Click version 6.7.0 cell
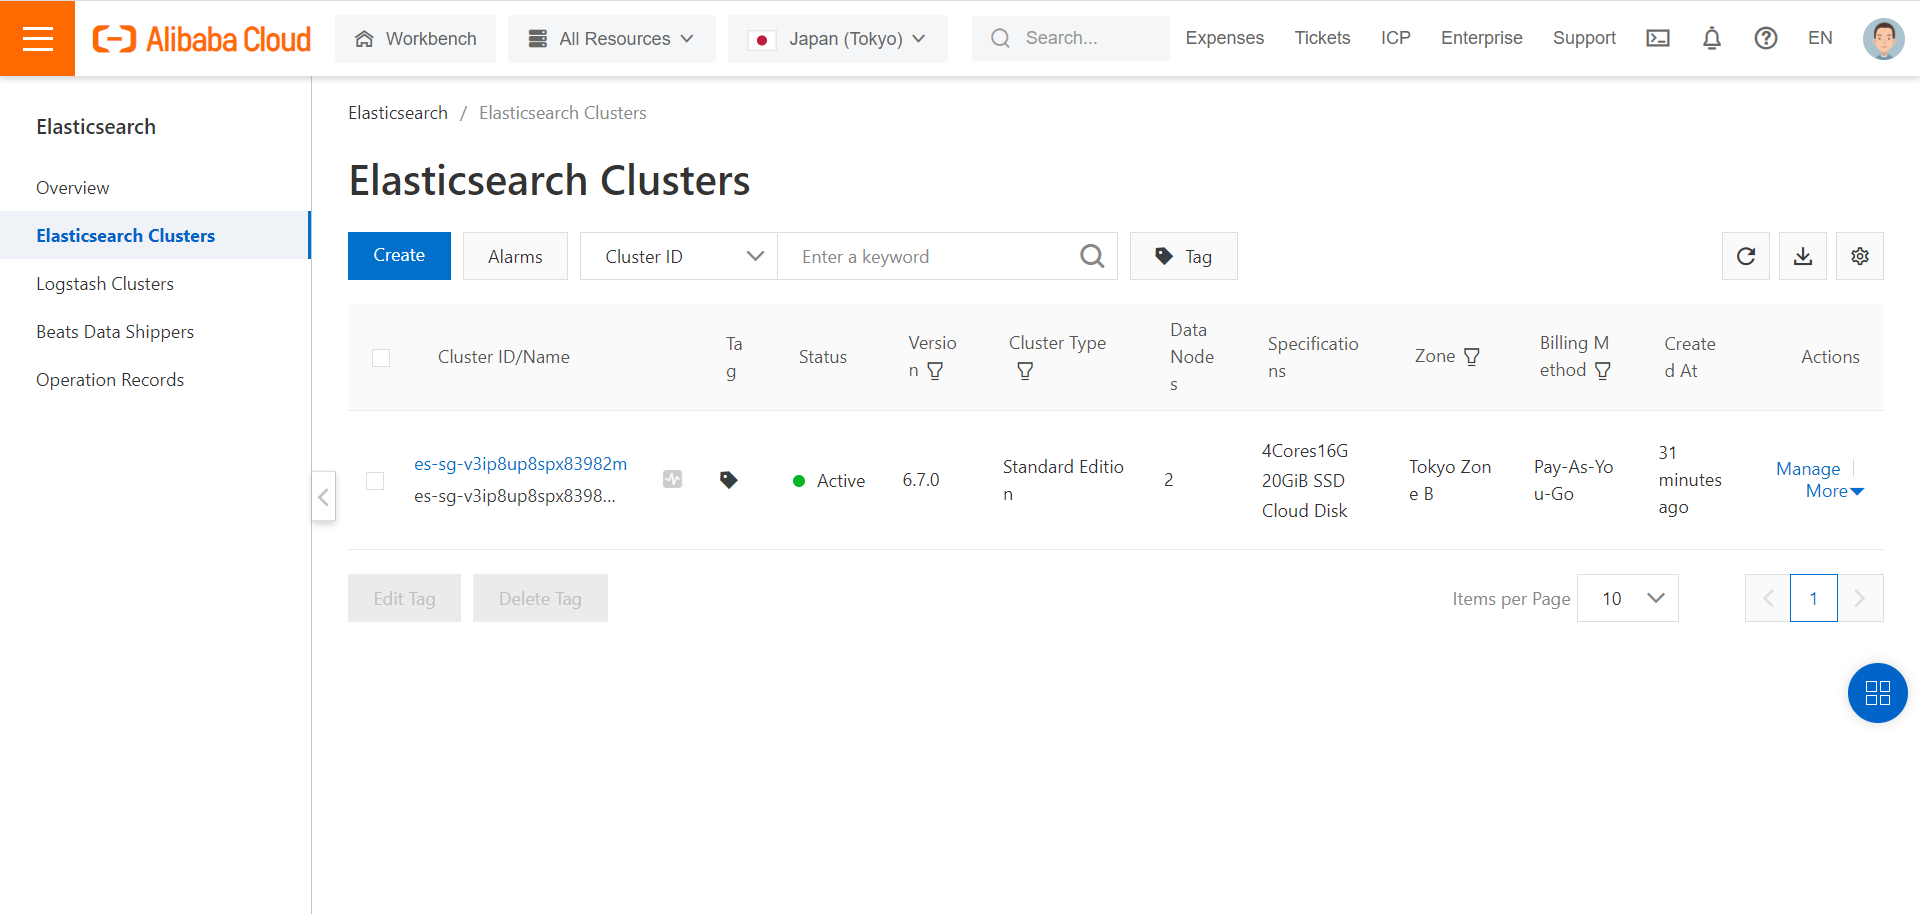The image size is (1920, 914). tap(921, 480)
